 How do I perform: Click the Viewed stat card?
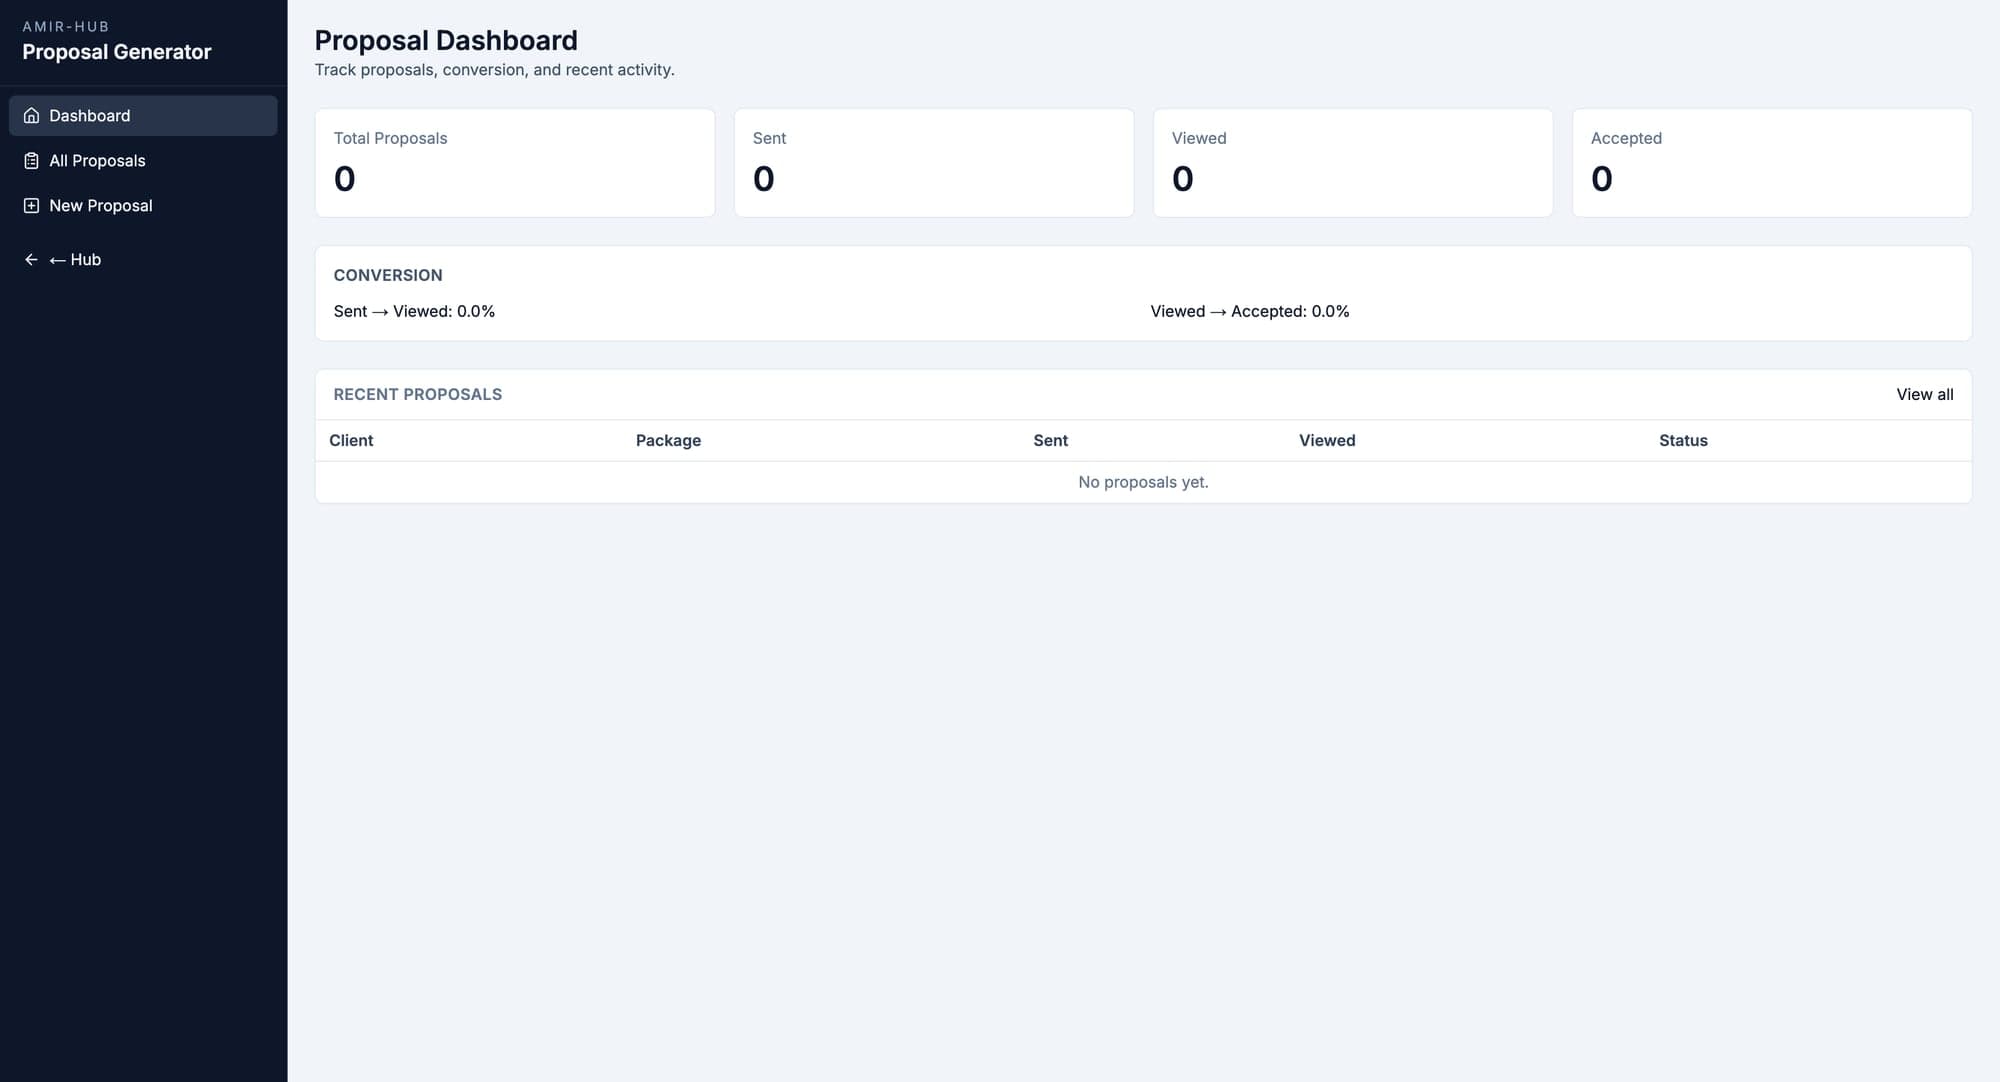point(1353,162)
